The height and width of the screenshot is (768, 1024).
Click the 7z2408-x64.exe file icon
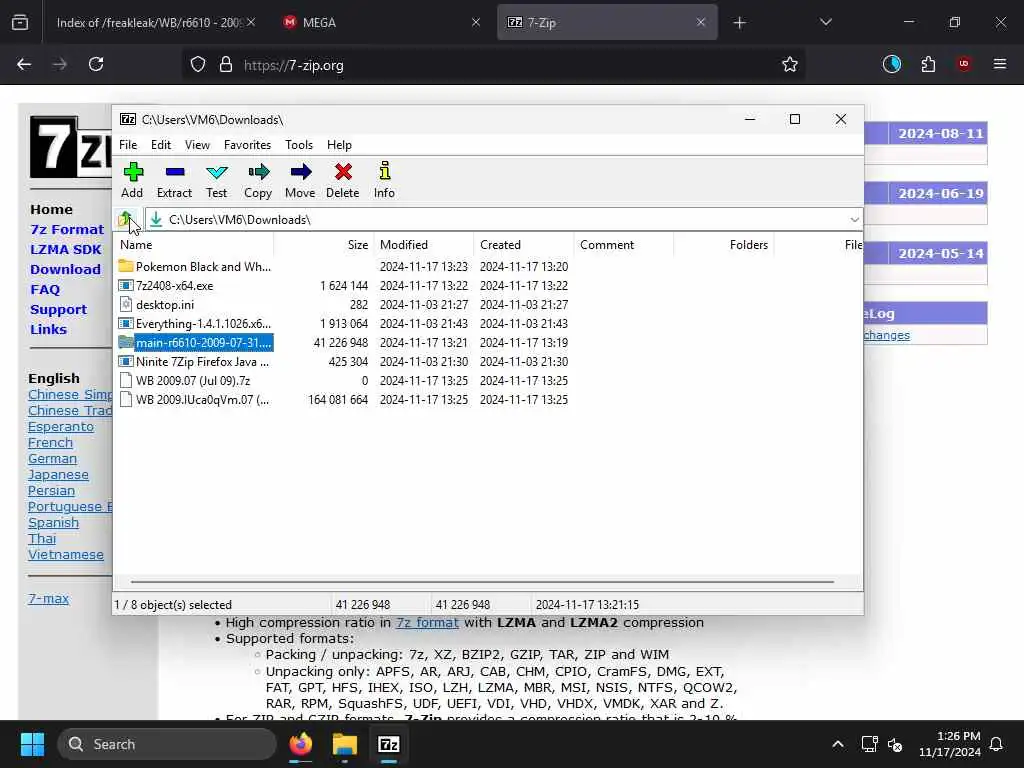point(126,285)
